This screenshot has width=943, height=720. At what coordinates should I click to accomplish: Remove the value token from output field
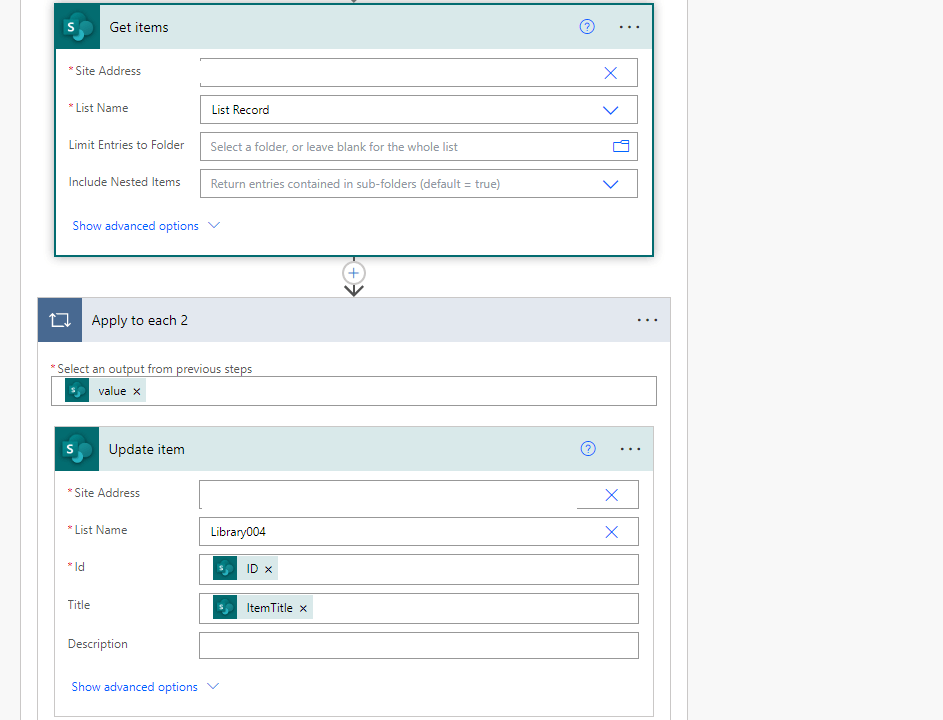coord(137,392)
